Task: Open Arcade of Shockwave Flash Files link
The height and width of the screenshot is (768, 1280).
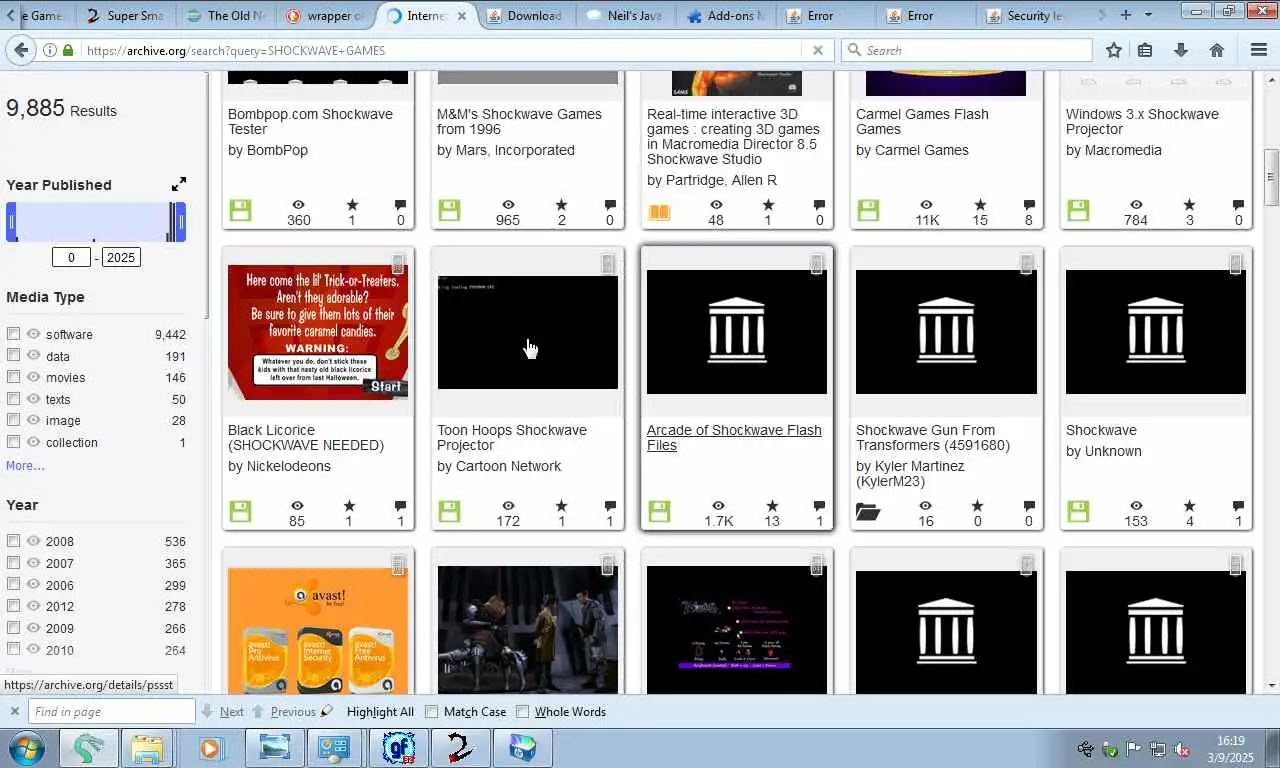Action: [x=734, y=438]
